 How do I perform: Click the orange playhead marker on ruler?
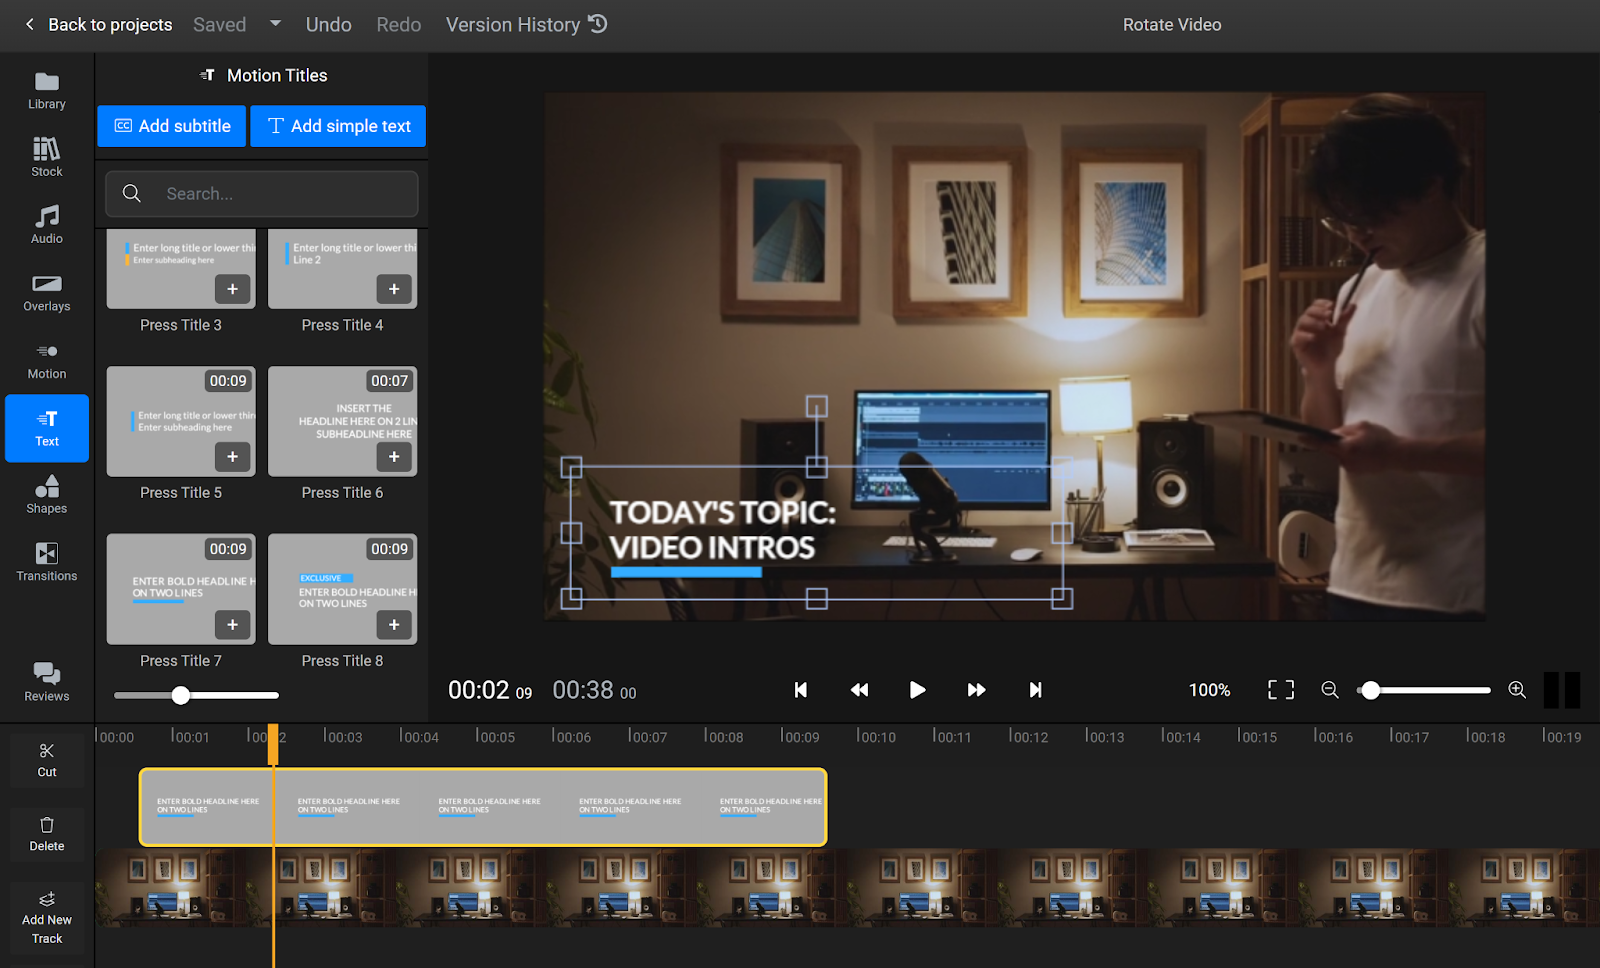click(273, 746)
